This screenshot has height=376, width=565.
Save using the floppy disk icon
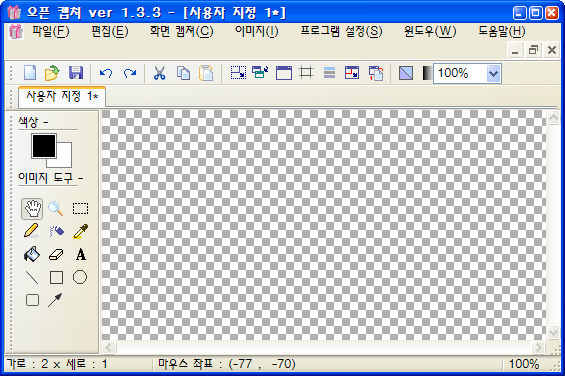76,73
